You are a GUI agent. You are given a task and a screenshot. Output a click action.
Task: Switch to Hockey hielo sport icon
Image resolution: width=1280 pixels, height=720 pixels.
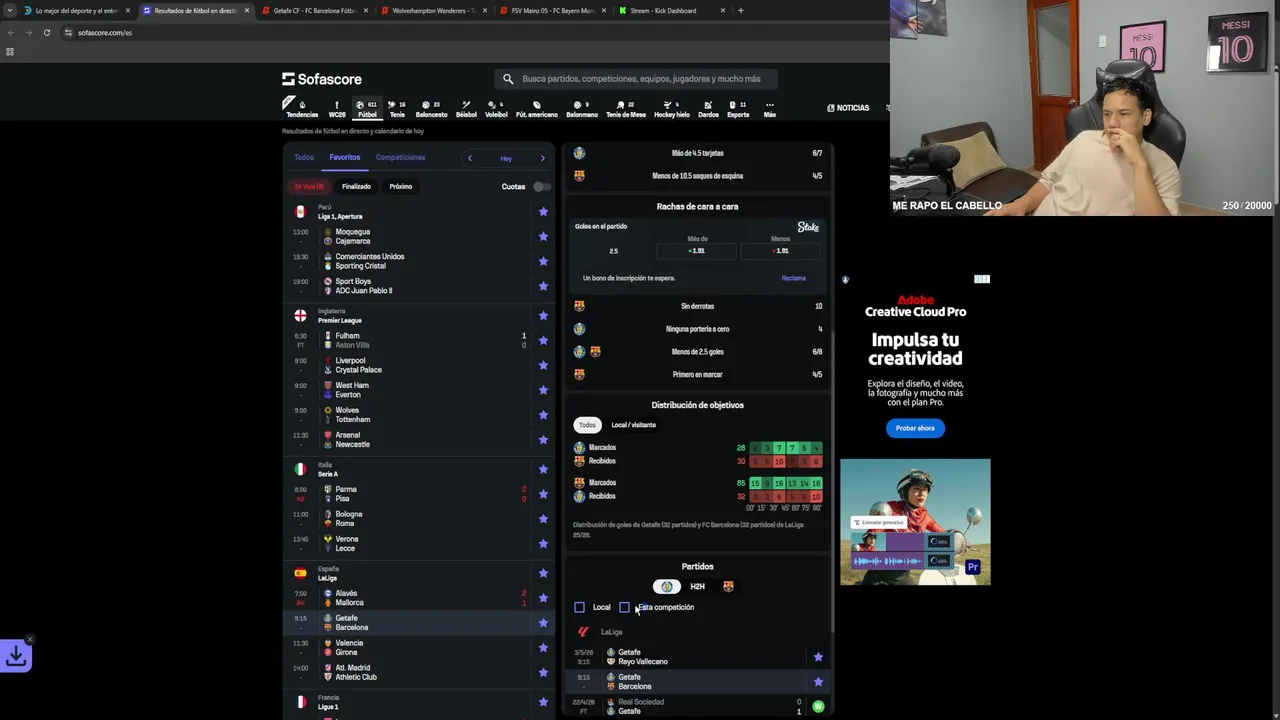point(672,108)
